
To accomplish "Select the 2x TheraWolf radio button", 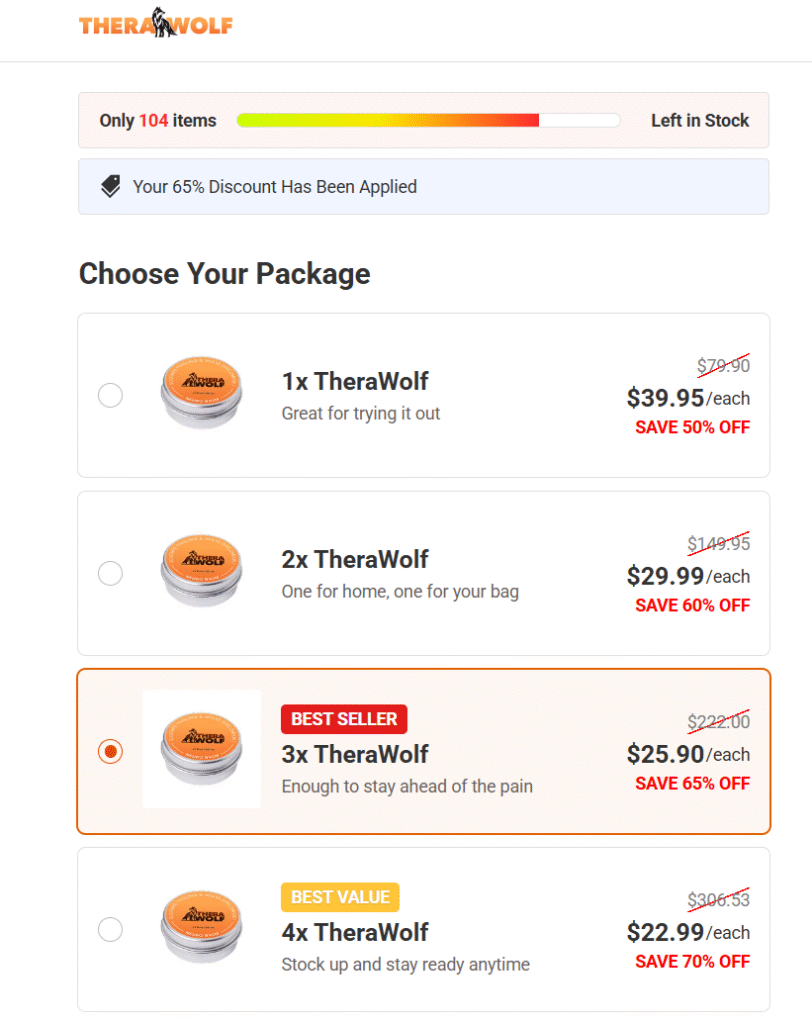I will coord(110,573).
